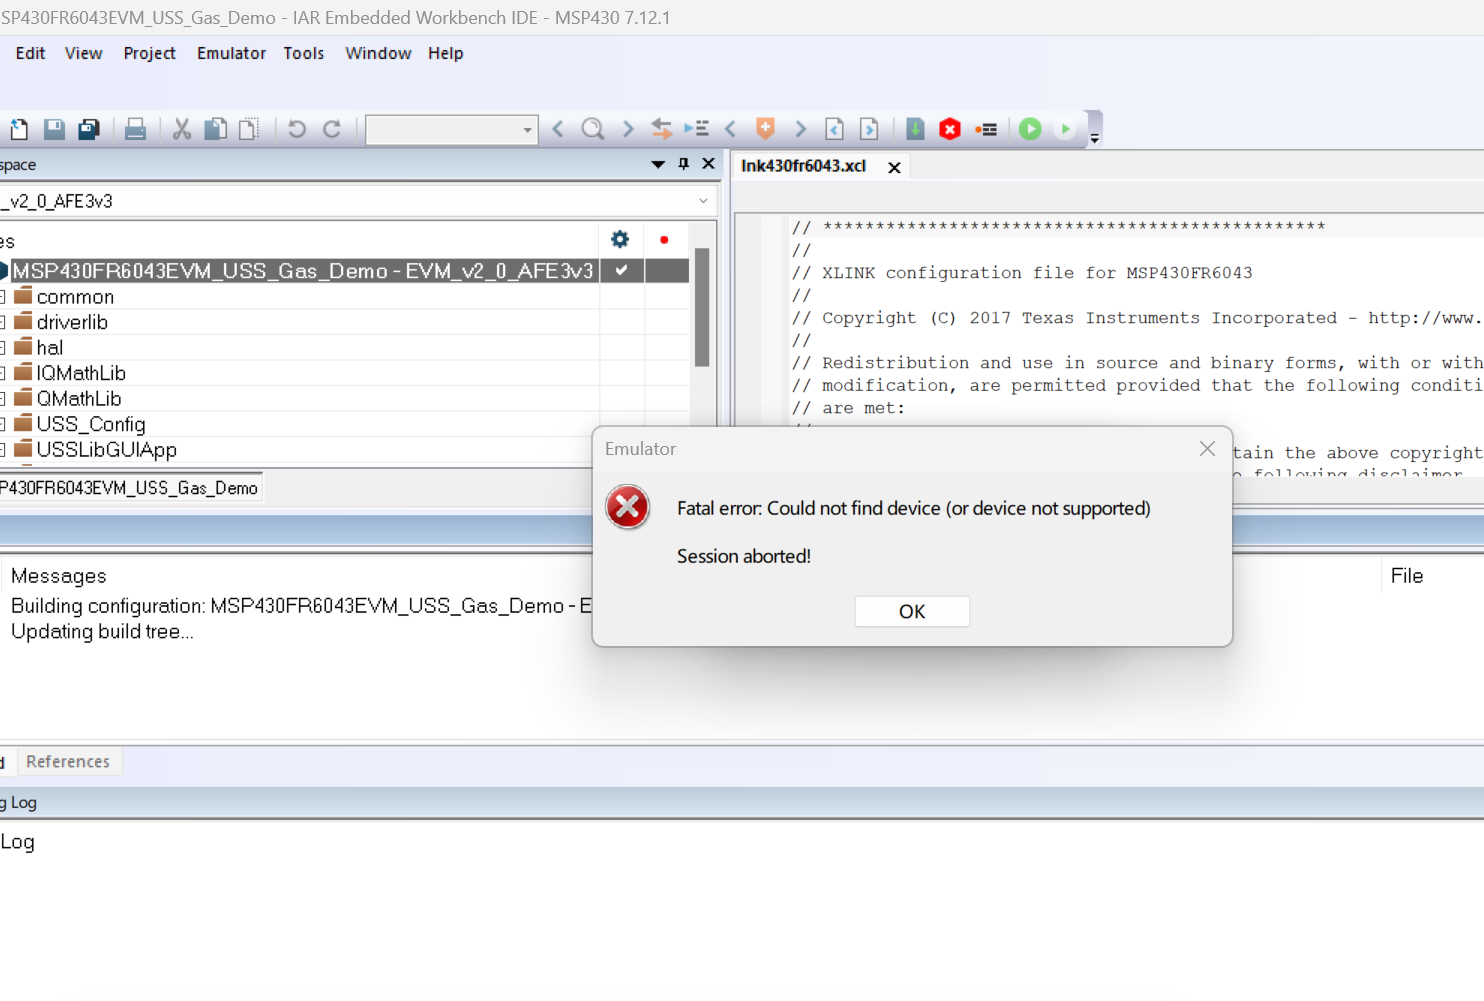
Task: Select the driverlib folder
Action: pos(72,322)
